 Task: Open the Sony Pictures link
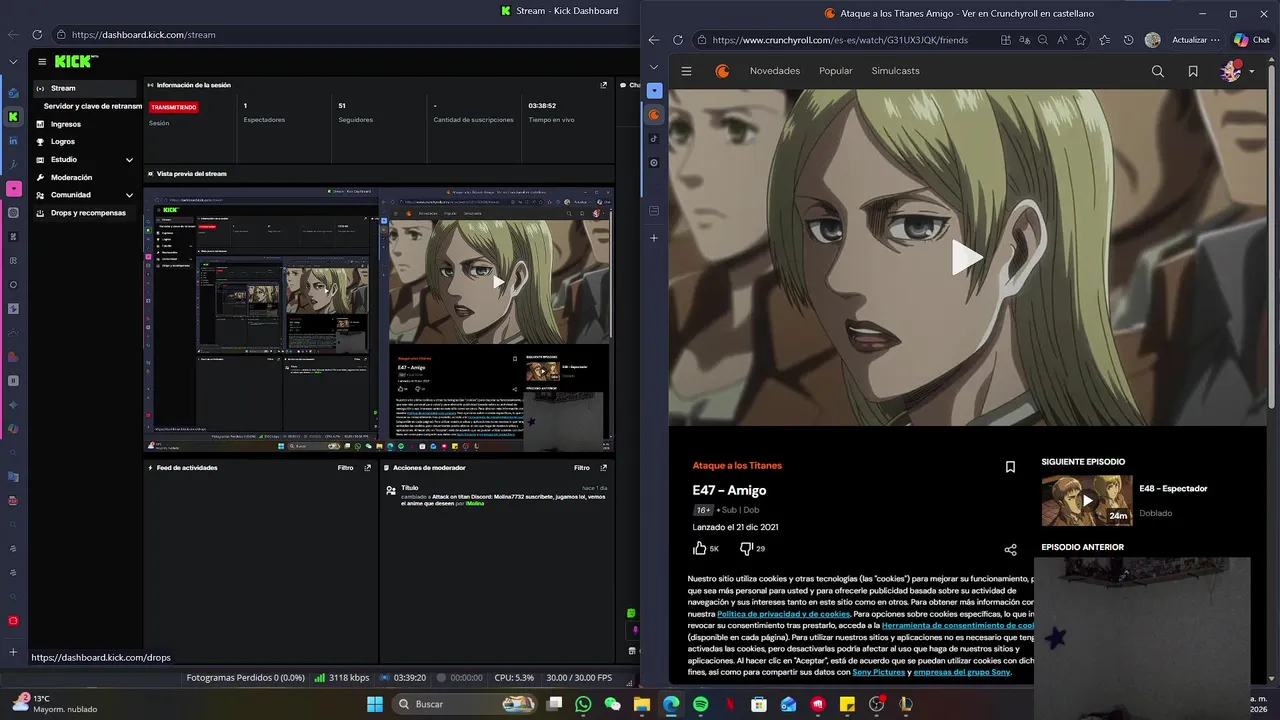click(878, 672)
